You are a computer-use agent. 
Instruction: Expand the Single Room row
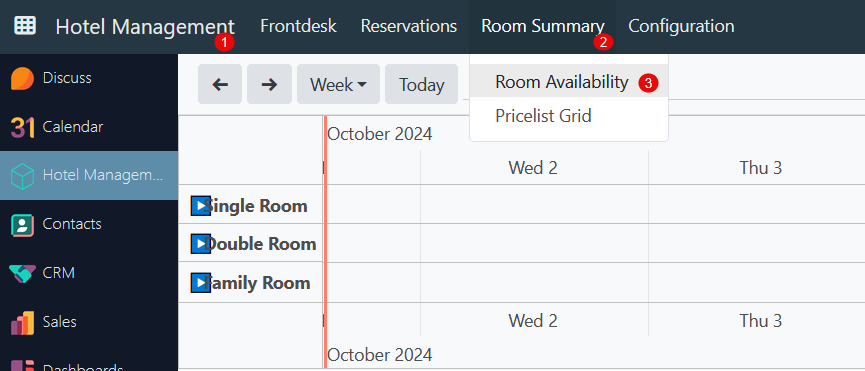tap(201, 205)
